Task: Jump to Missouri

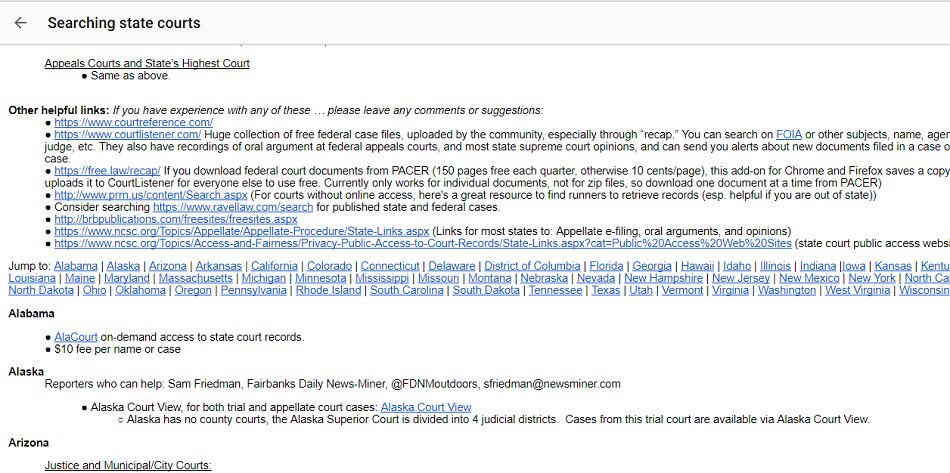Action: pyautogui.click(x=438, y=278)
